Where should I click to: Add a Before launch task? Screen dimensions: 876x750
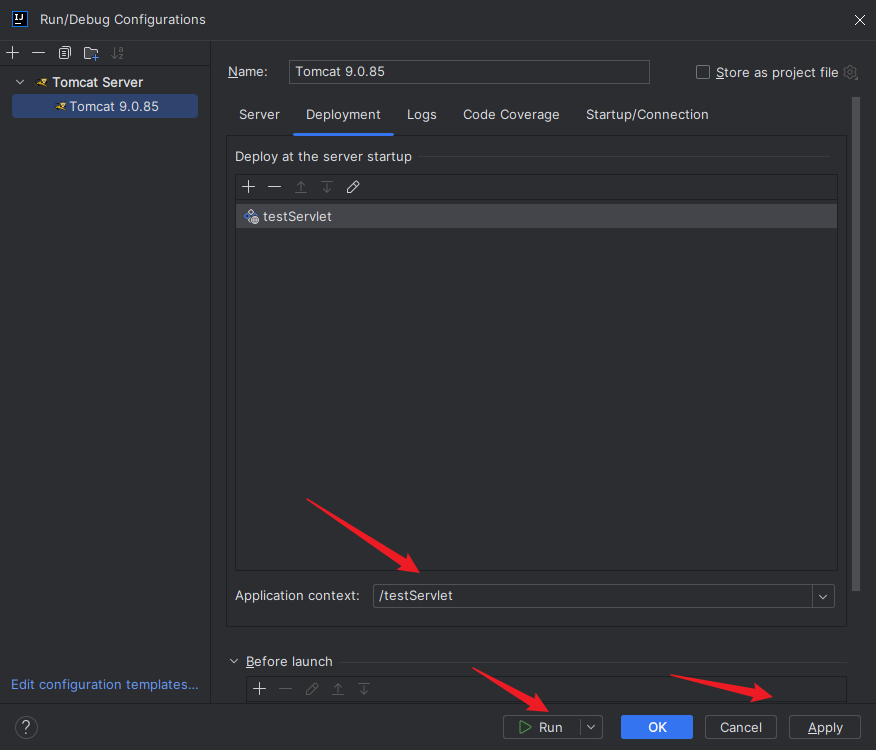(x=260, y=689)
